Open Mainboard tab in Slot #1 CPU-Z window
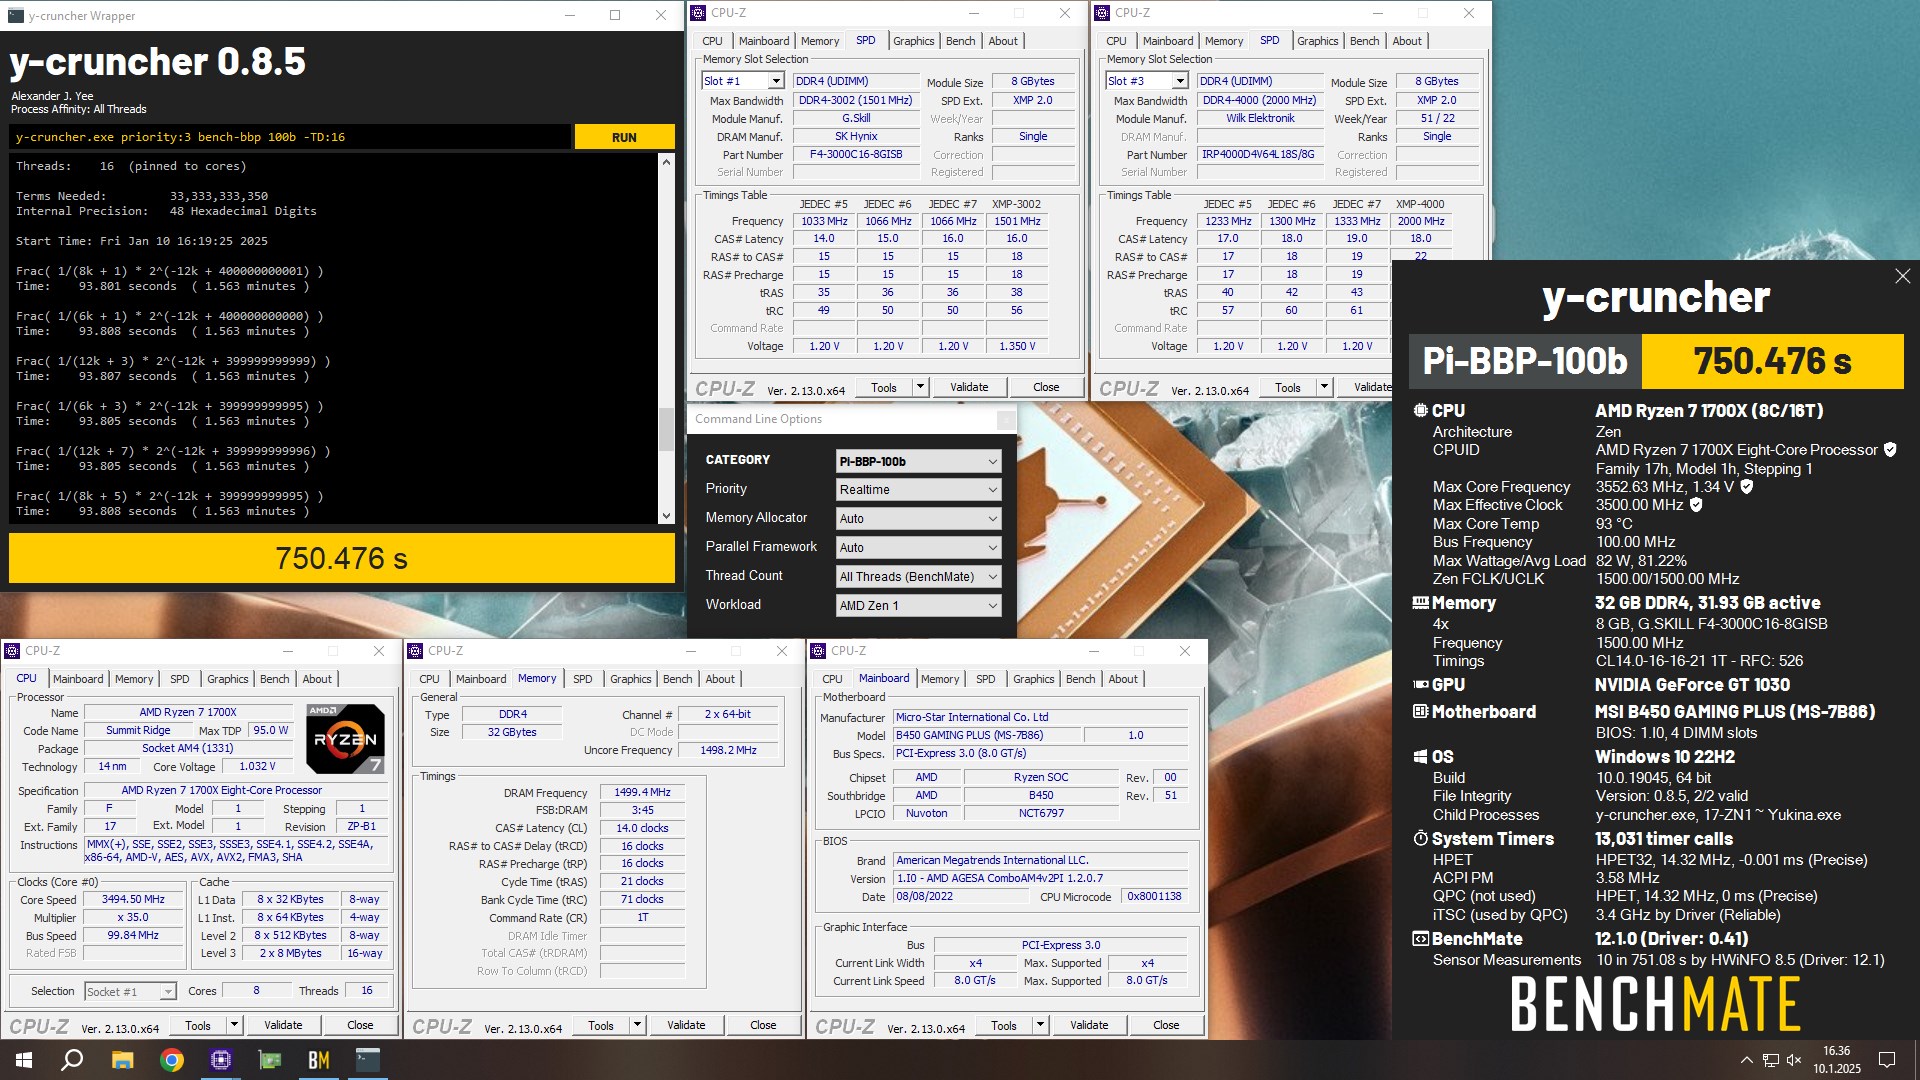The height and width of the screenshot is (1080, 1920). pos(764,41)
